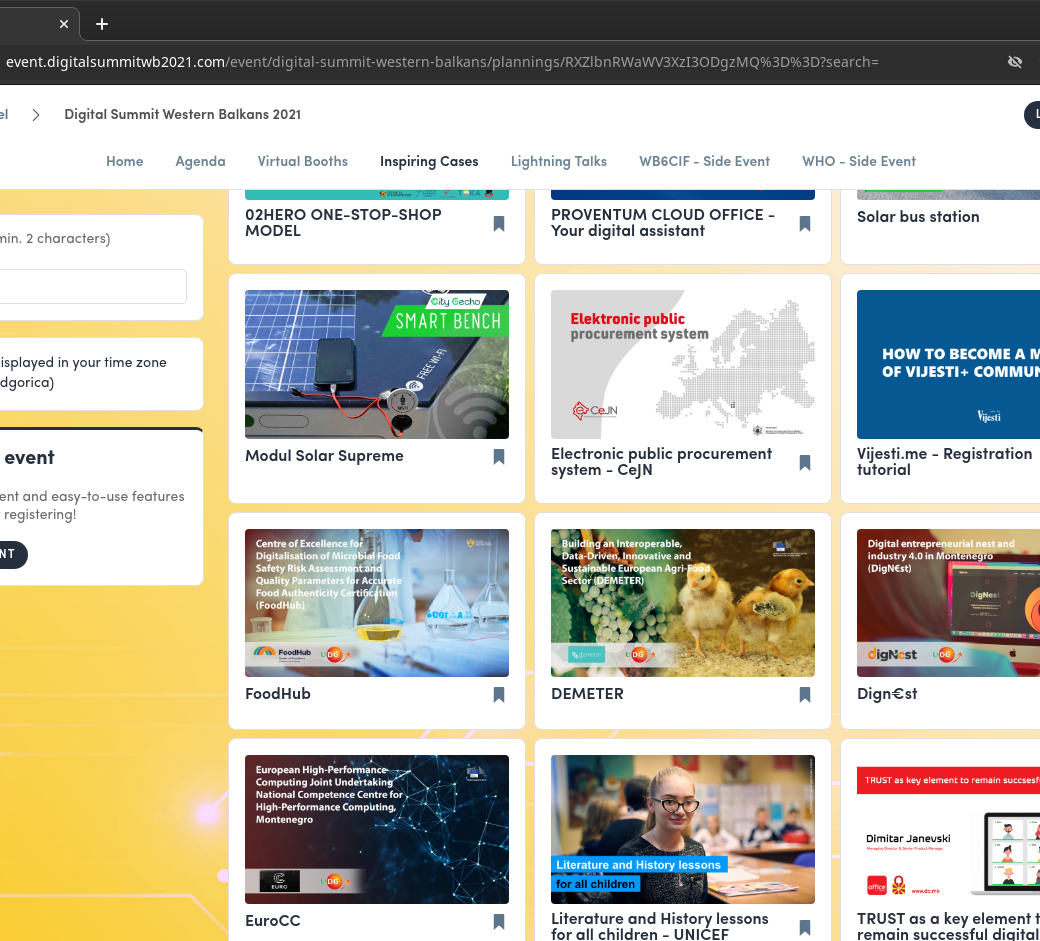Bookmark the 02HERO ONE-STOP-SHOP MODEL card
The image size is (1040, 941).
(499, 223)
